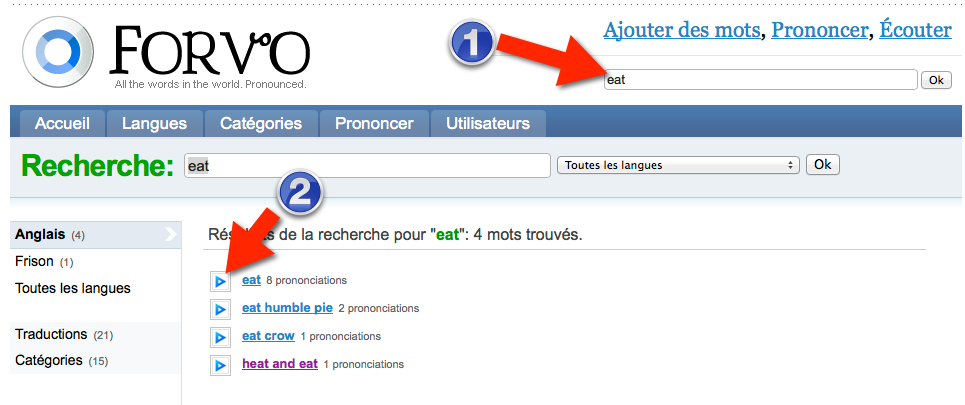Click Ok next to the language dropdown
This screenshot has height=405, width=965.
pos(823,165)
